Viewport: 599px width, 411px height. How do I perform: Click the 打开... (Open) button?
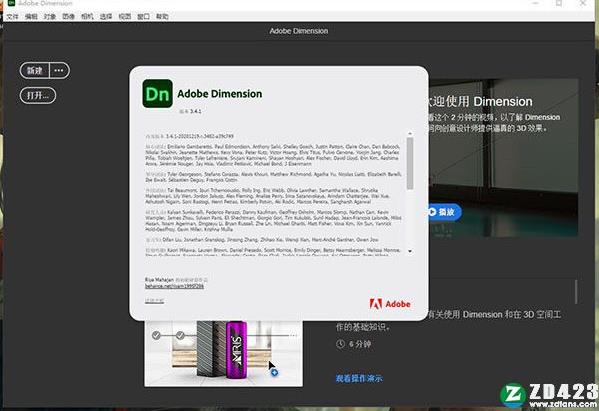pos(38,95)
